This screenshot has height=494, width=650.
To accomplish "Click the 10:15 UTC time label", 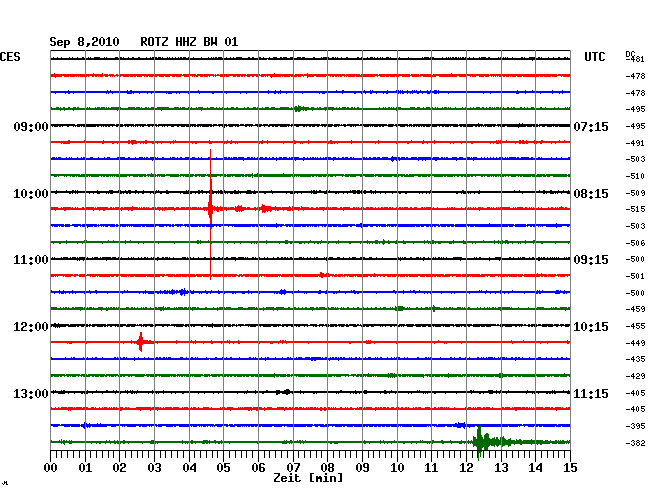I will 591,327.
